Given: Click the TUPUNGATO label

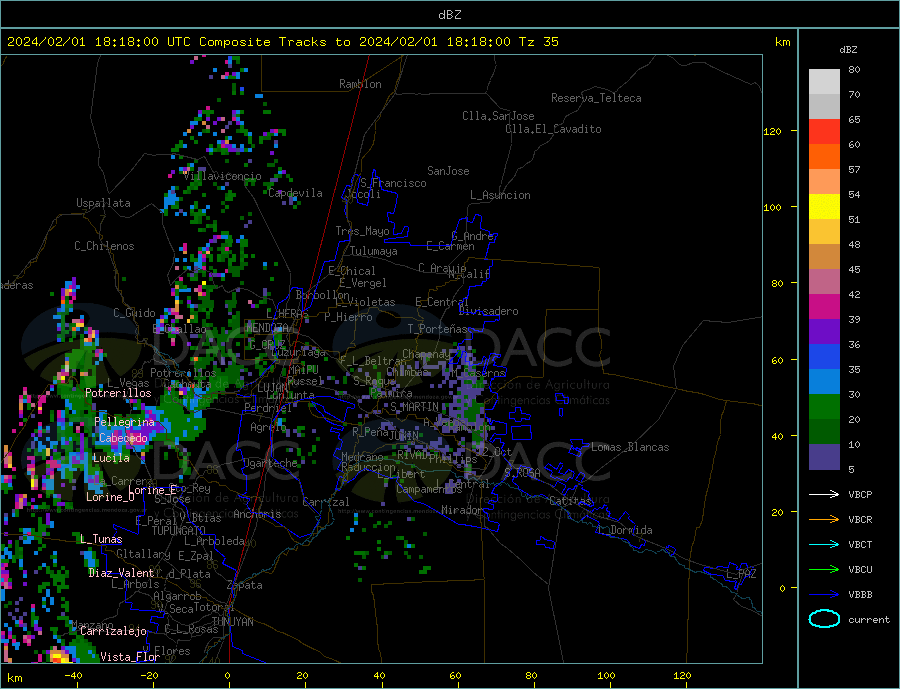Looking at the screenshot, I should 179,531.
